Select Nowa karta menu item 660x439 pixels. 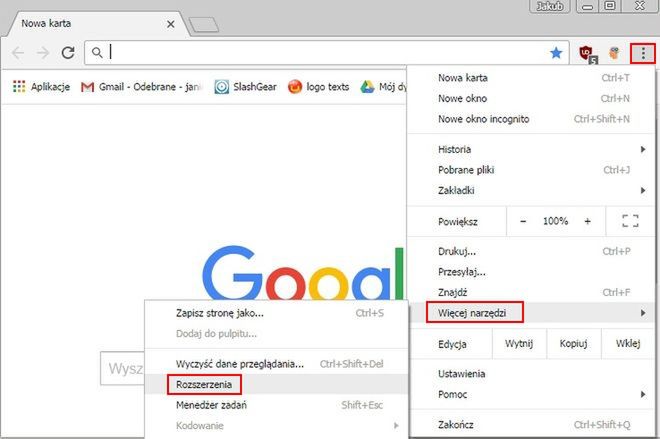coord(531,78)
